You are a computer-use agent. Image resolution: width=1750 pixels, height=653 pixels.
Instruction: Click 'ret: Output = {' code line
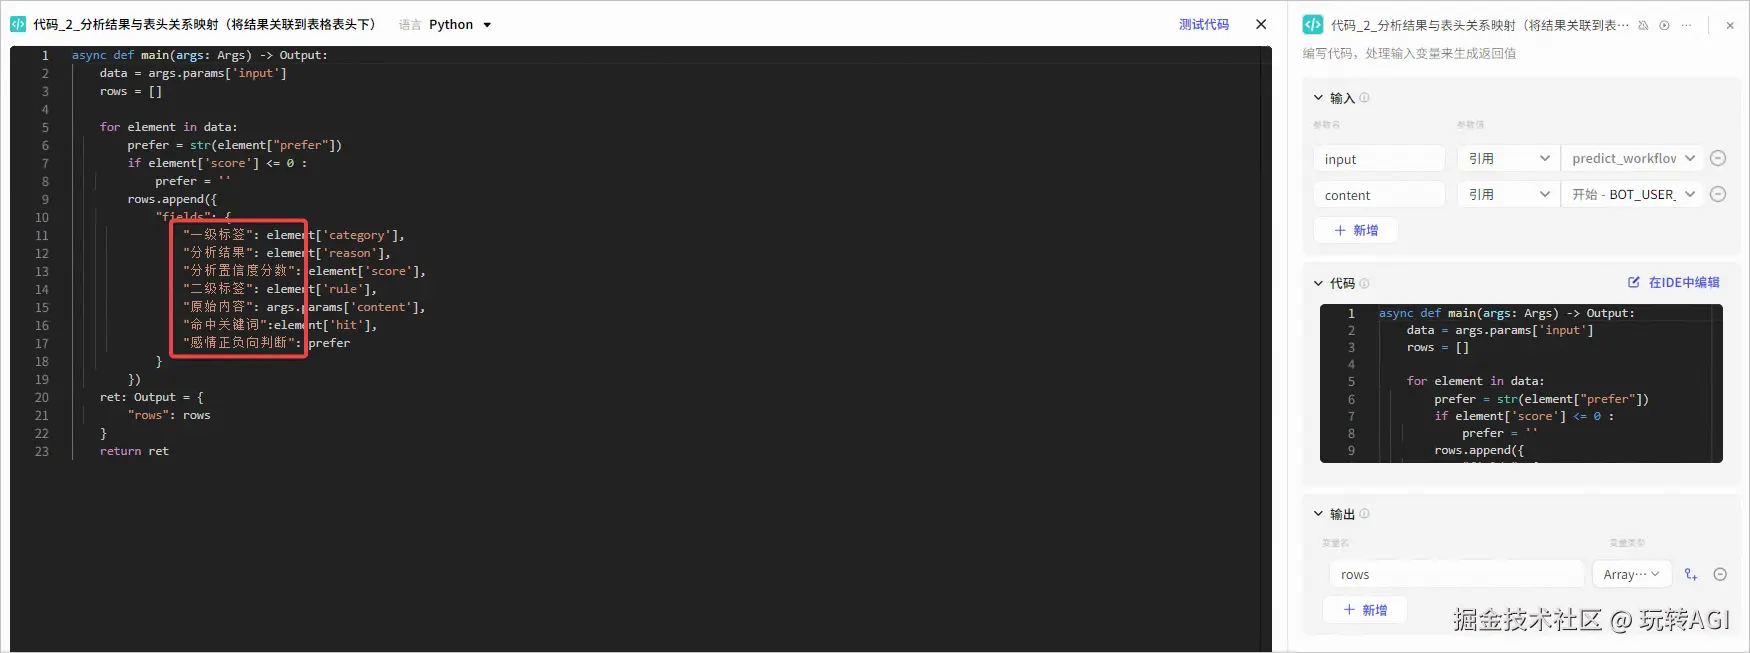click(x=151, y=397)
